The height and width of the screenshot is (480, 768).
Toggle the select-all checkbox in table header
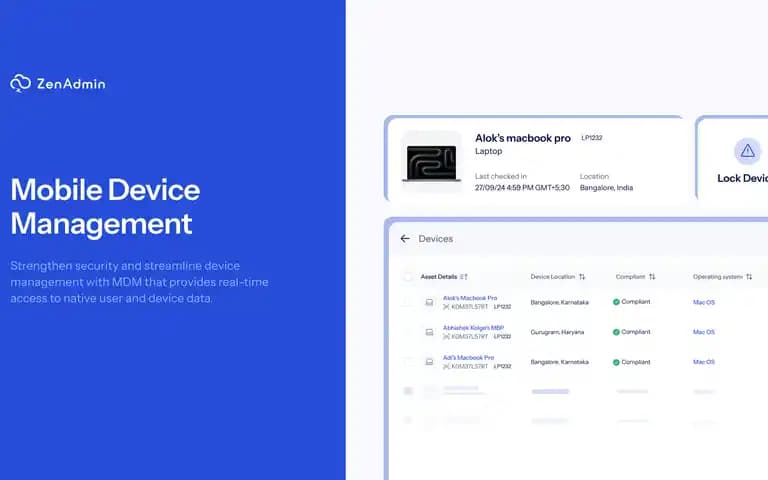[x=408, y=277]
